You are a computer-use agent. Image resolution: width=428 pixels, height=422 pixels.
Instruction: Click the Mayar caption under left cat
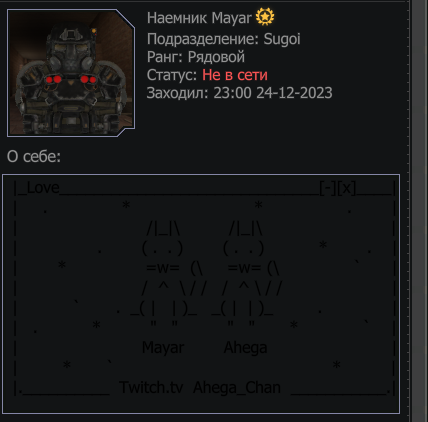click(163, 348)
